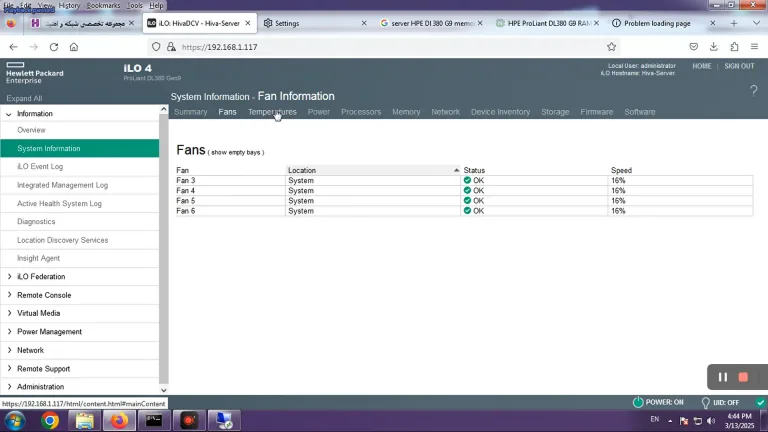The height and width of the screenshot is (432, 768).
Task: Click the SIGN OUT link
Action: 739,66
